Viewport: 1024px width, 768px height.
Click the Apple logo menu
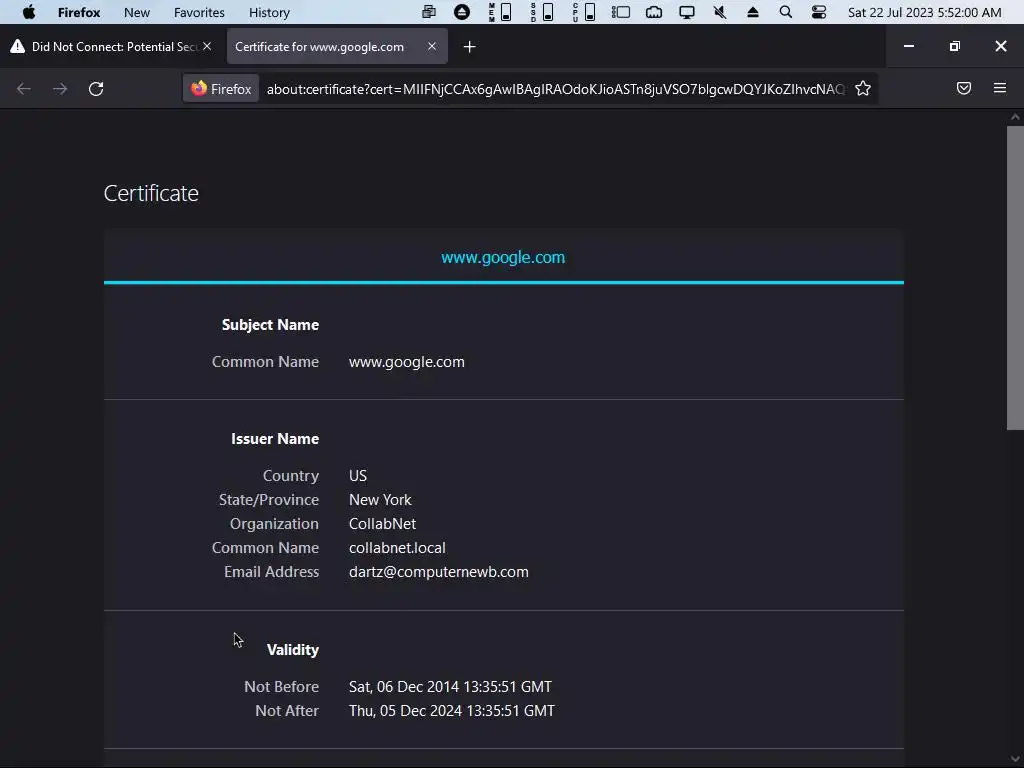pyautogui.click(x=29, y=12)
